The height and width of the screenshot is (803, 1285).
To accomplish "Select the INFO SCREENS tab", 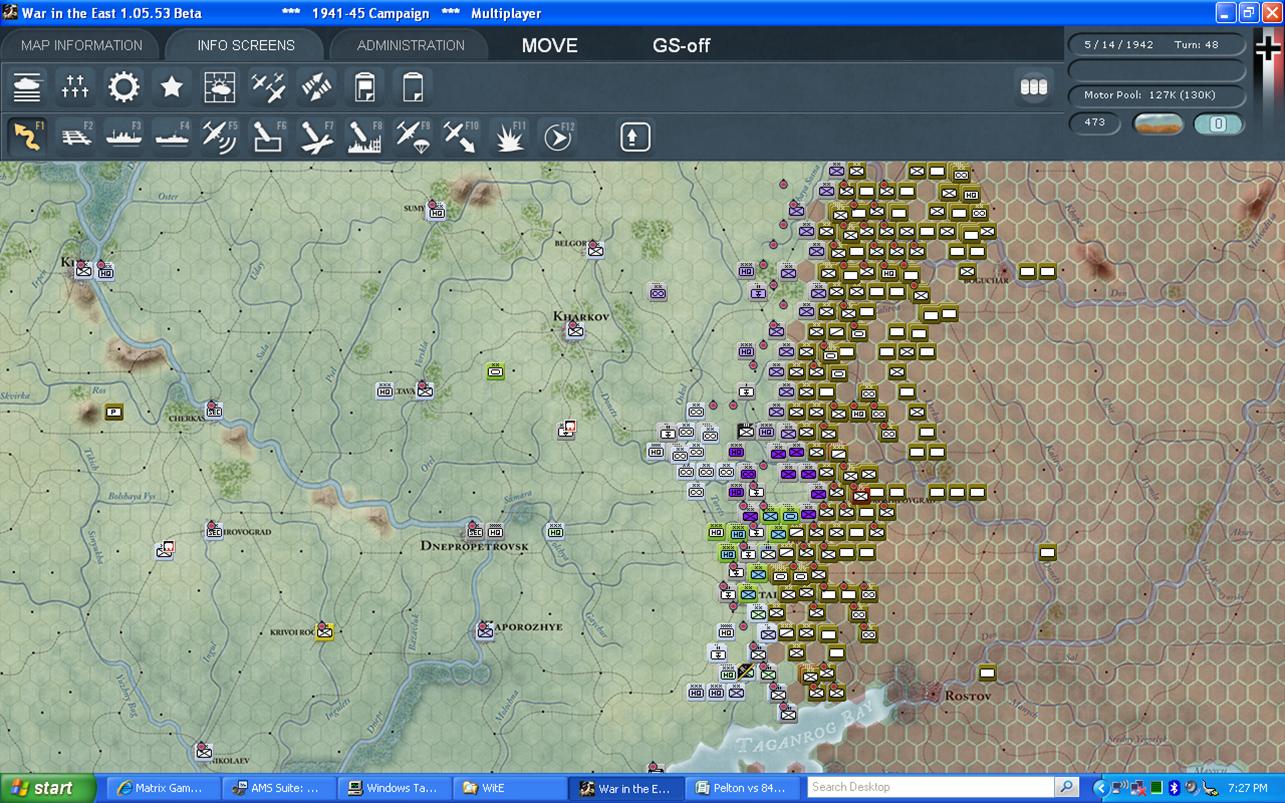I will [x=246, y=45].
